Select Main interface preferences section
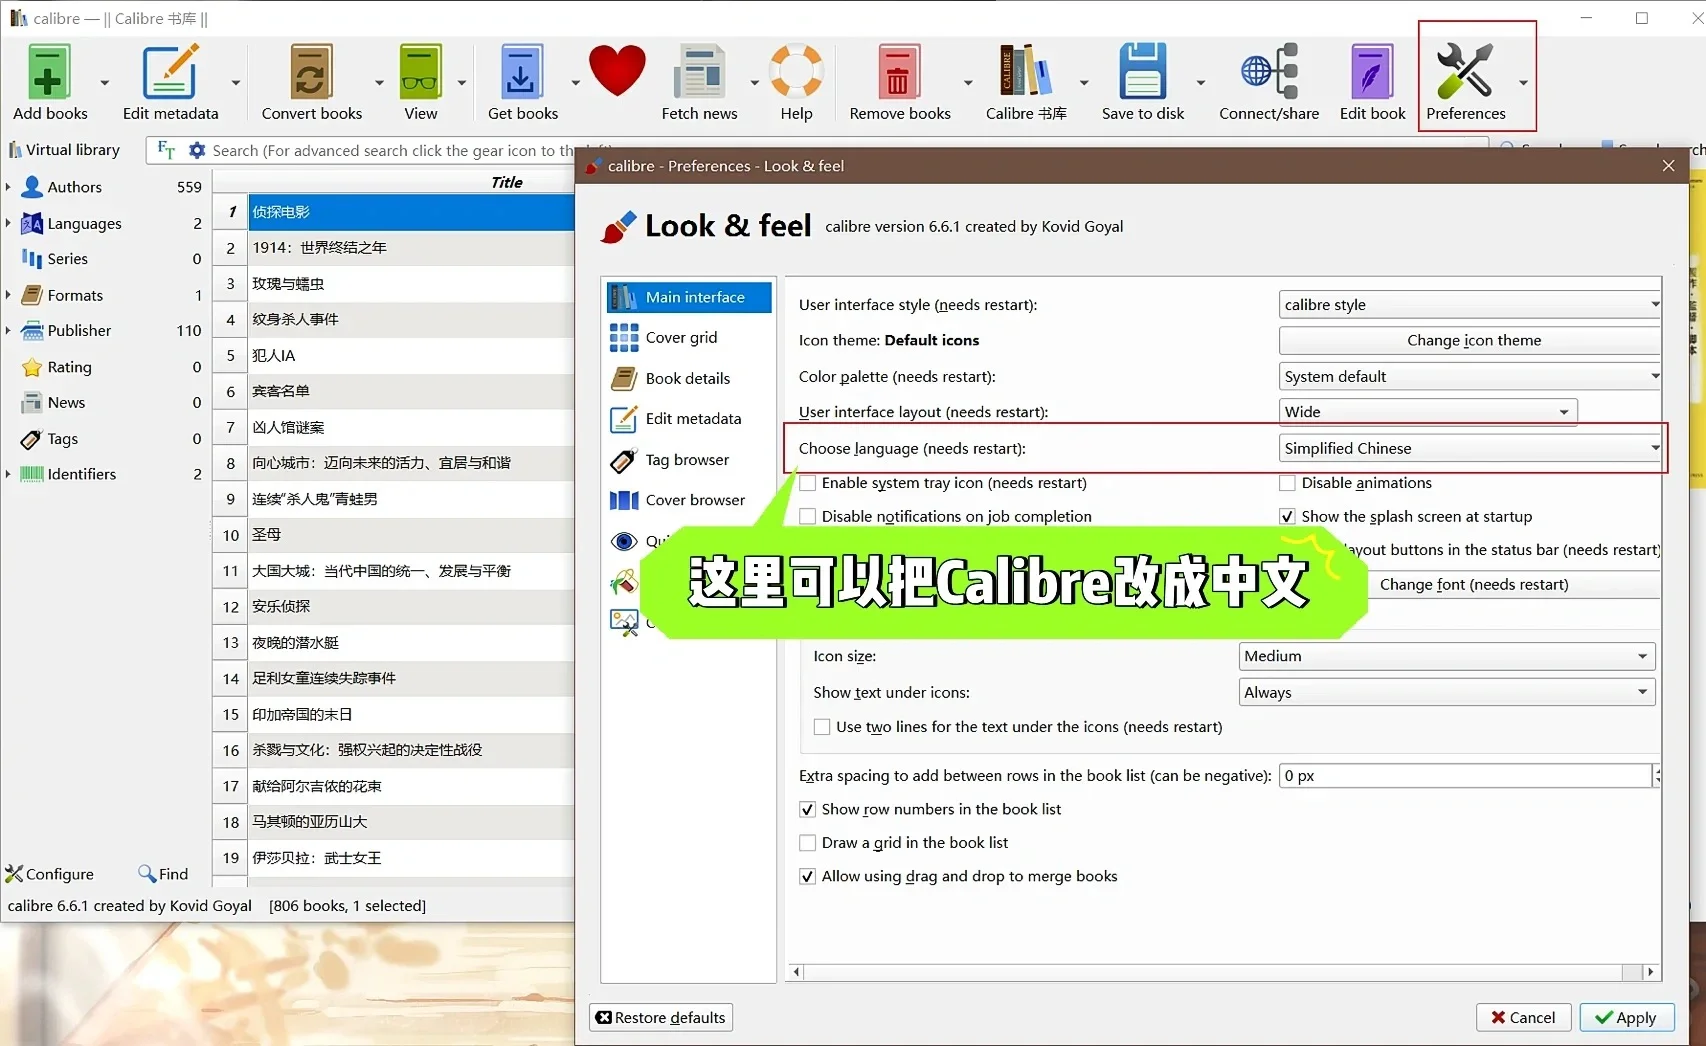The width and height of the screenshot is (1706, 1046). click(688, 297)
